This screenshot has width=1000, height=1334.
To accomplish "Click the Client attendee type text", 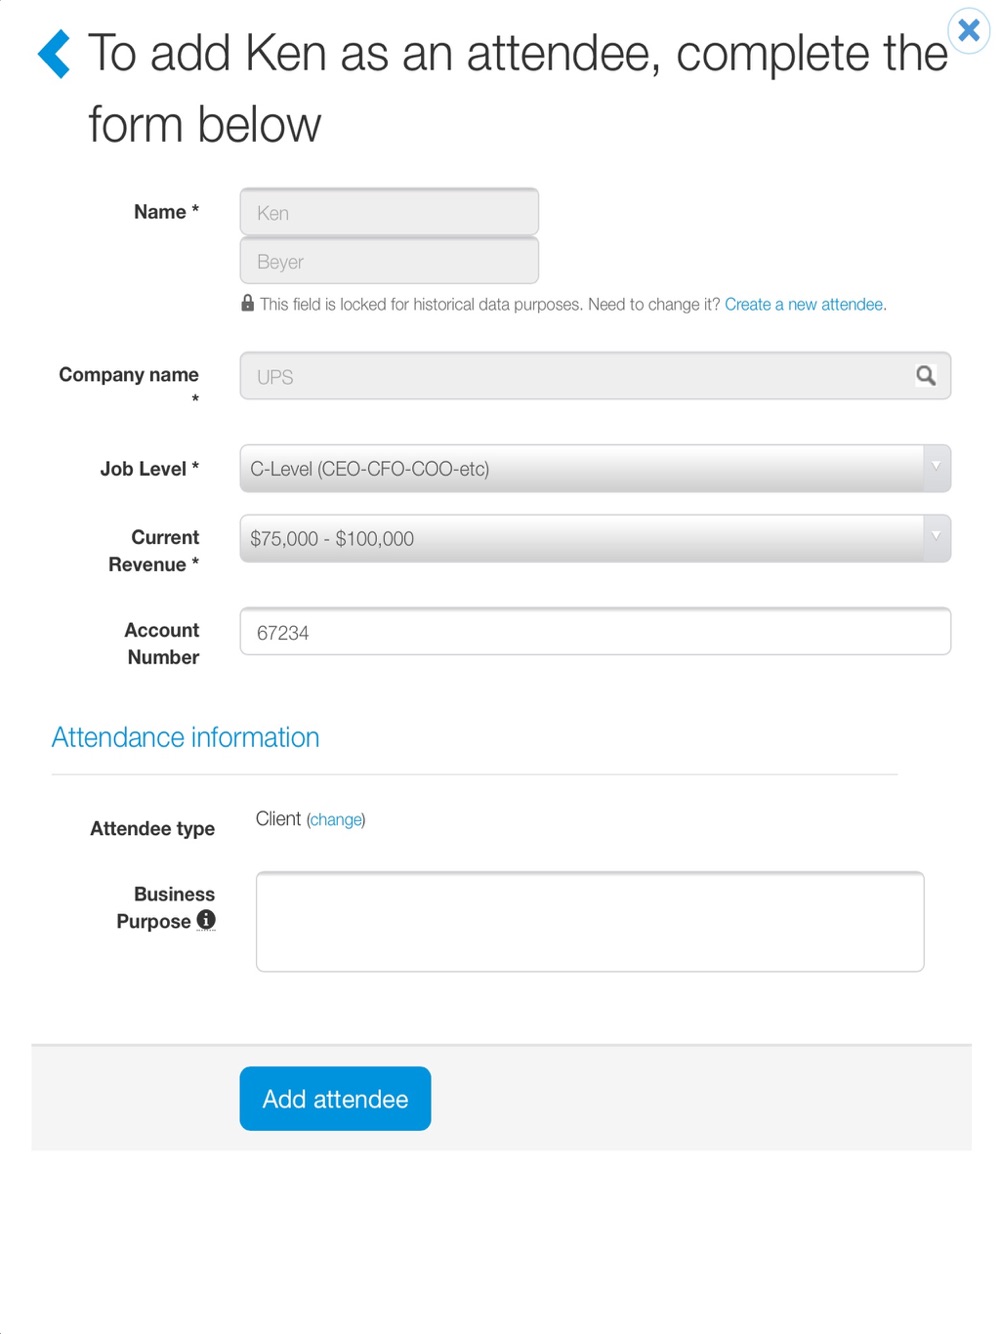I will [x=277, y=819].
